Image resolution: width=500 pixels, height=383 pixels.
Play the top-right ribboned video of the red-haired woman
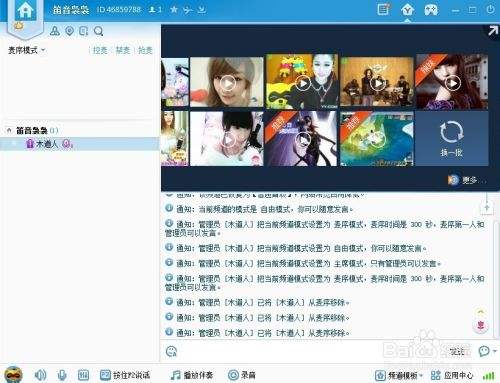pyautogui.click(x=452, y=82)
